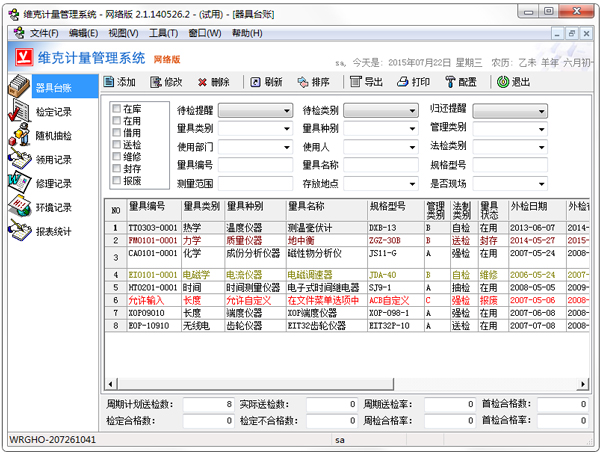Open the 帮助(H) menu
600x453 pixels.
(247, 33)
